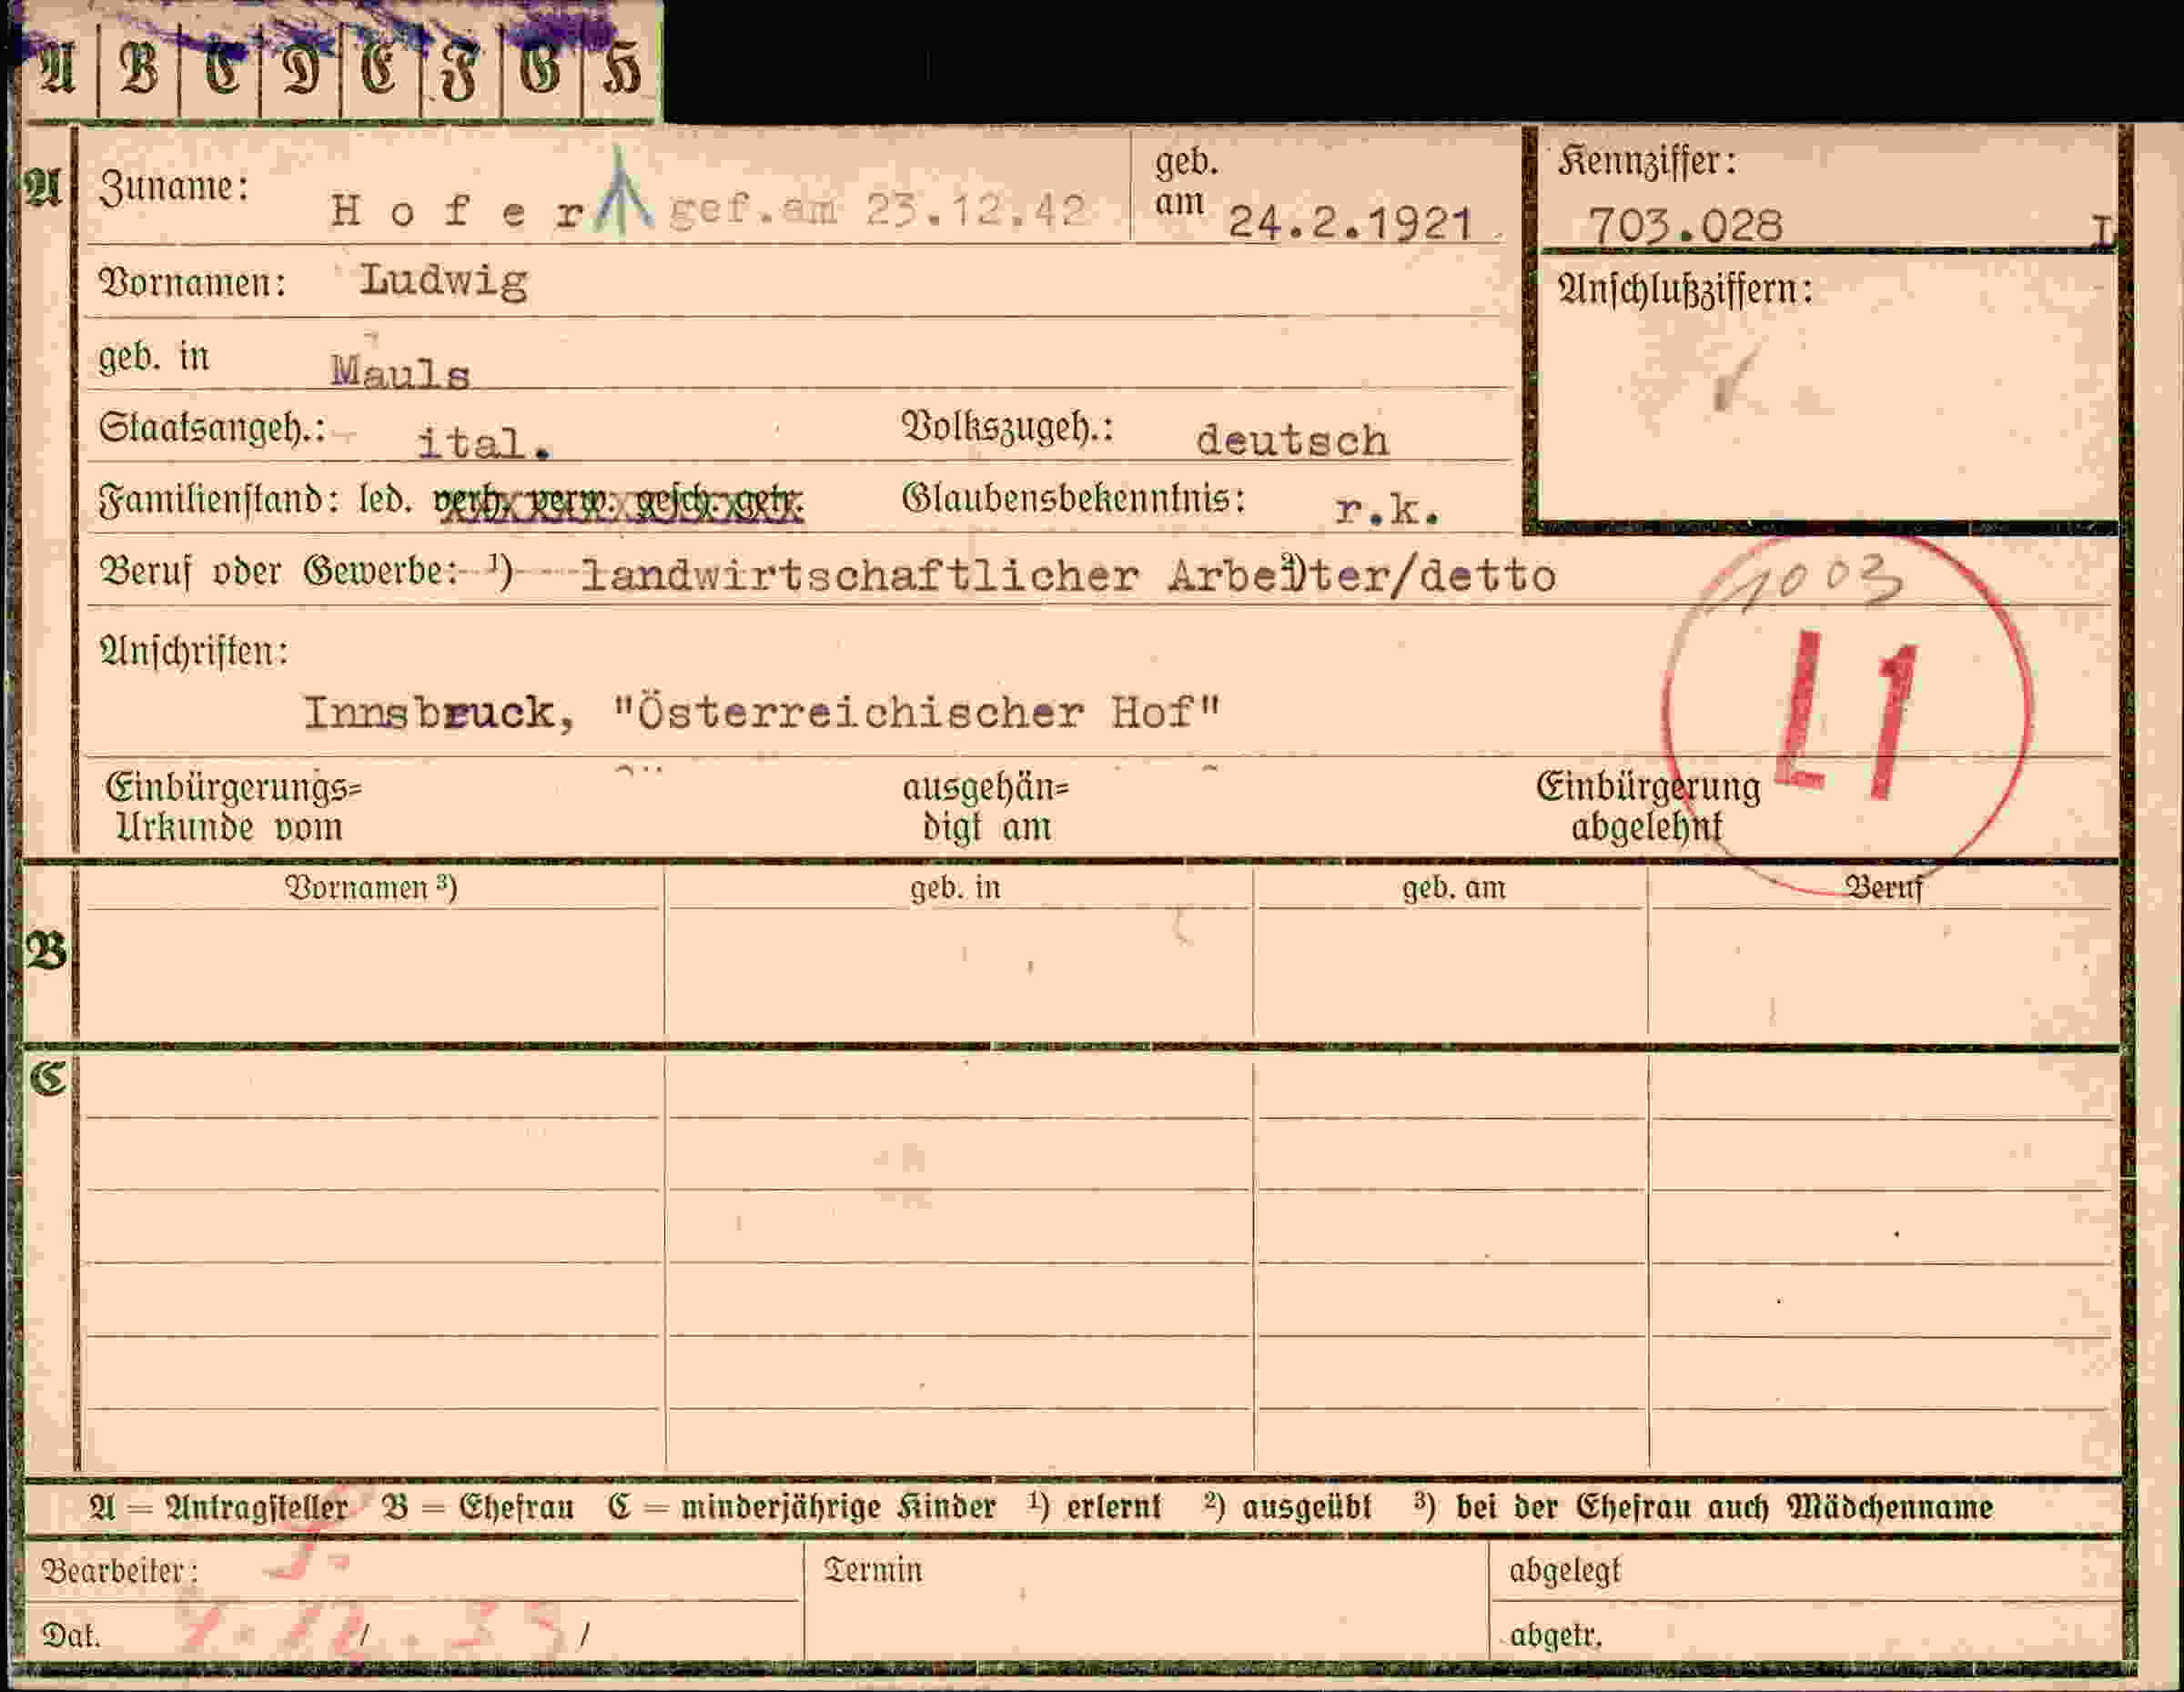2184x1692 pixels.
Task: Click the ethnicity value "deutsch"
Action: pos(1292,440)
